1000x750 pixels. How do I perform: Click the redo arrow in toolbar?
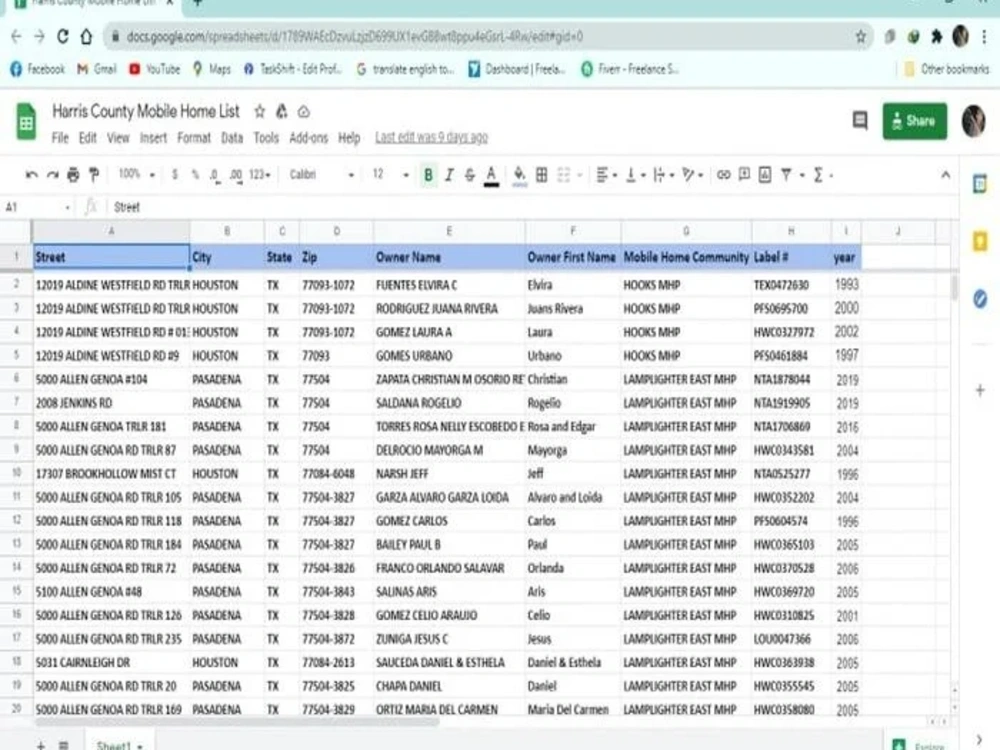pos(52,175)
